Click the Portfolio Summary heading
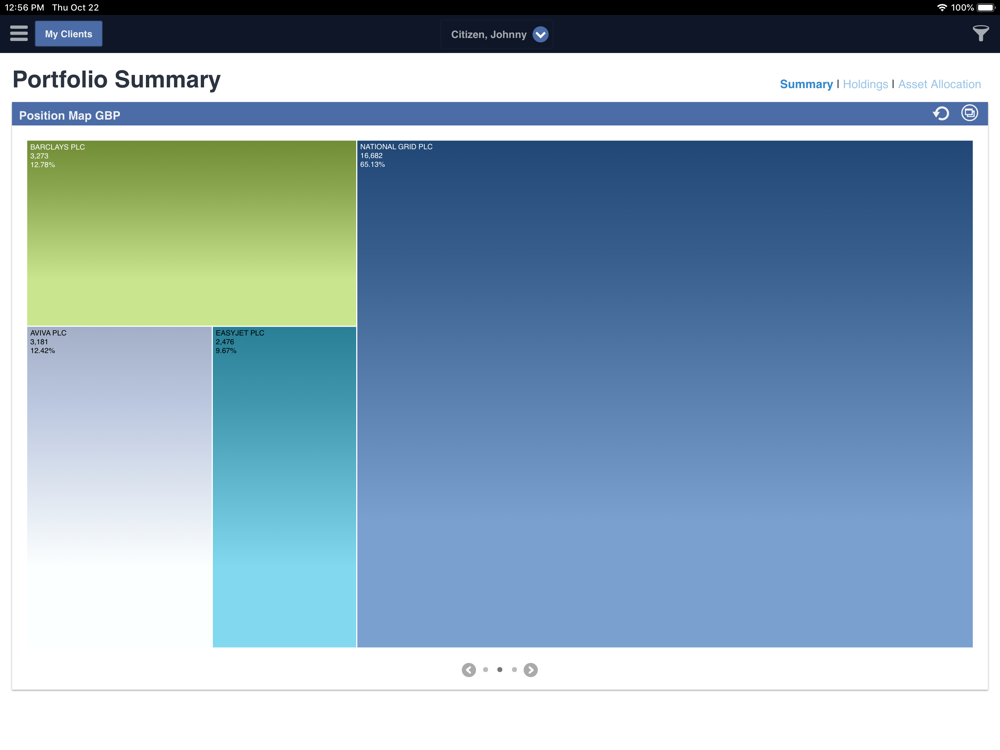Image resolution: width=1000 pixels, height=750 pixels. point(117,80)
